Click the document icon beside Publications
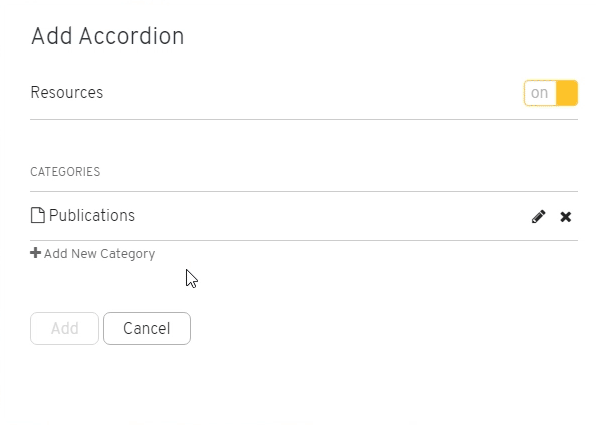Viewport: 608px width, 425px height. tap(38, 215)
